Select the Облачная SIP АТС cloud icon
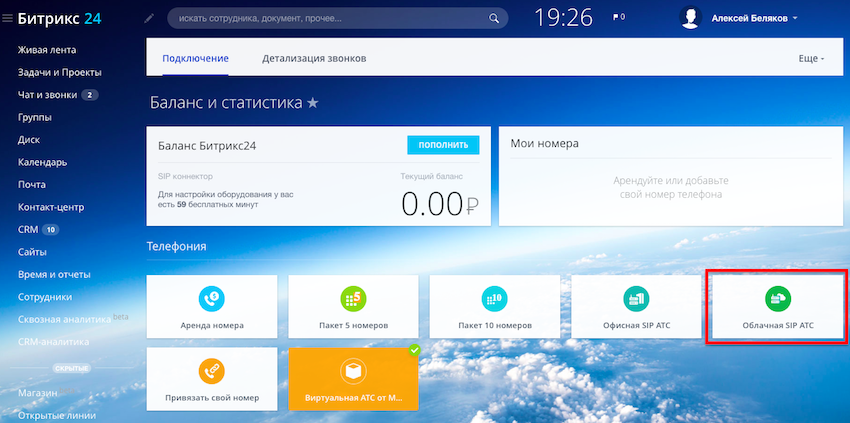The image size is (850, 423). tap(778, 299)
